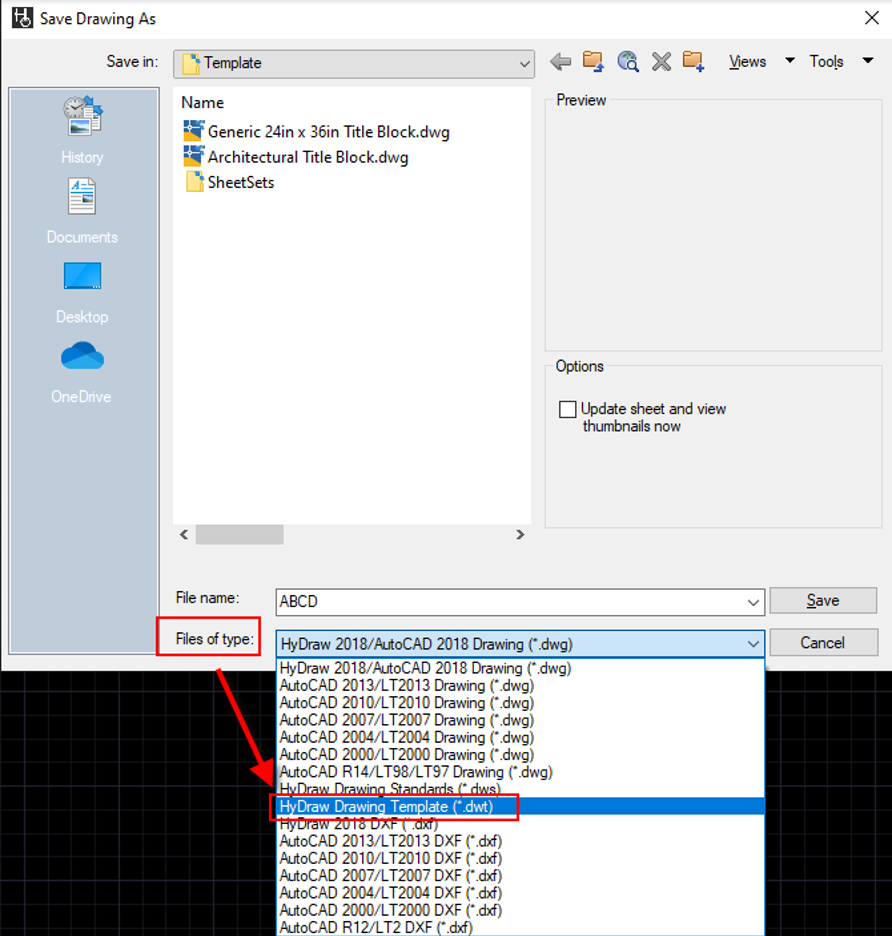The width and height of the screenshot is (892, 936).
Task: Select HyDraw Drawing Standards (*.dws)
Action: coord(520,789)
